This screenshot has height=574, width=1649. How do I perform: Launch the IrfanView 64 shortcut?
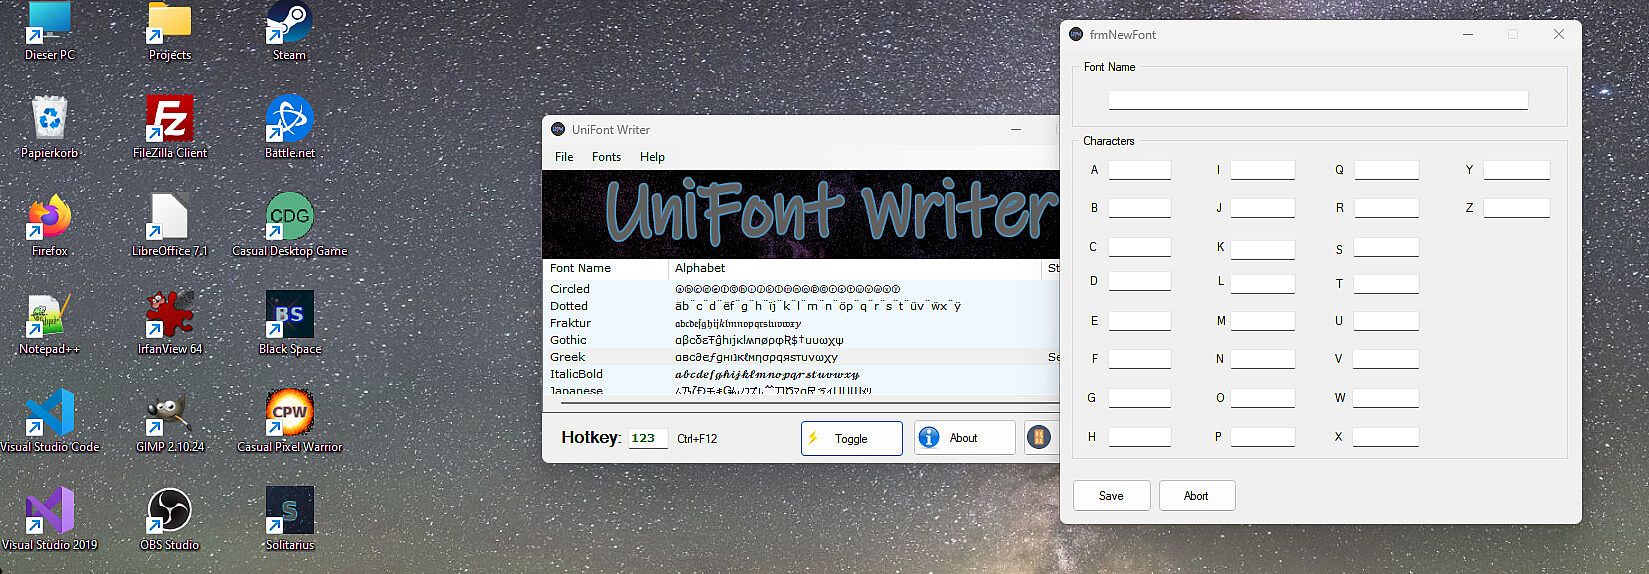tap(170, 323)
